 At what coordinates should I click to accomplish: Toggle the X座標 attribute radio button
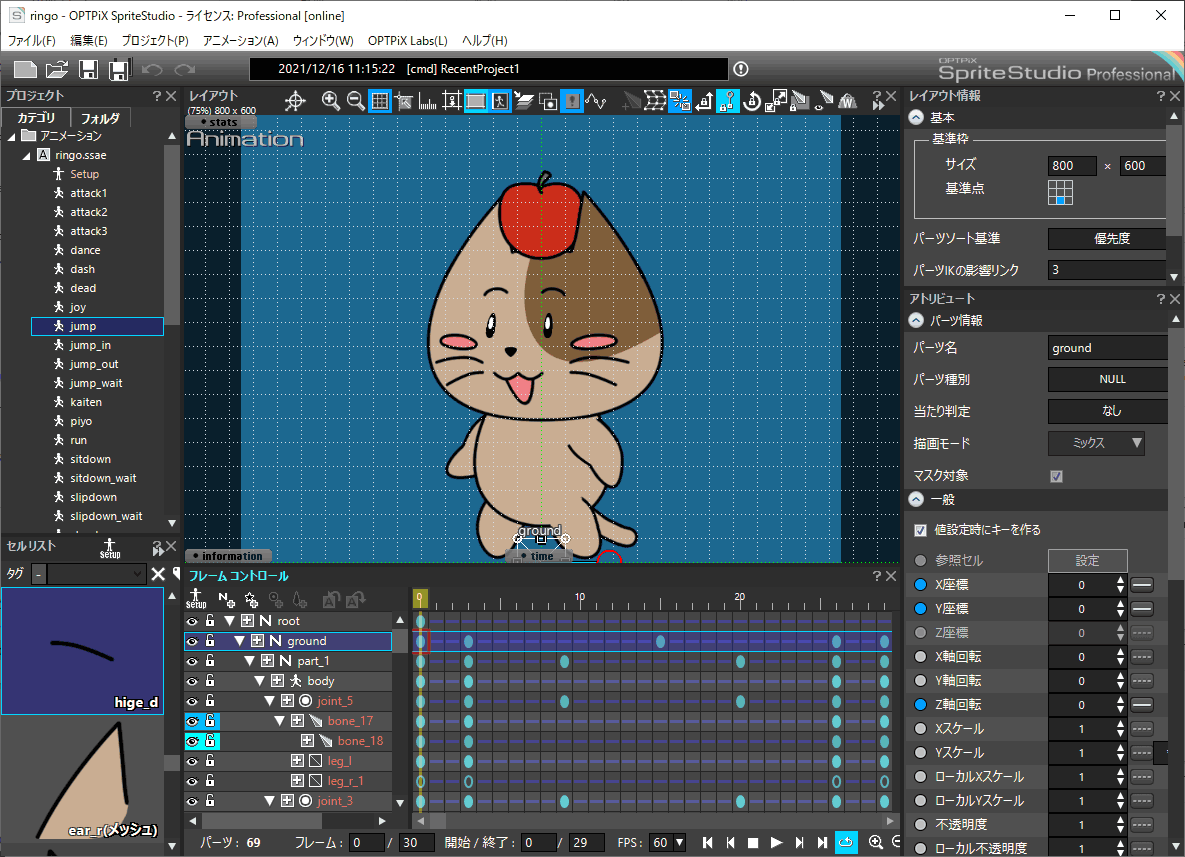click(920, 584)
